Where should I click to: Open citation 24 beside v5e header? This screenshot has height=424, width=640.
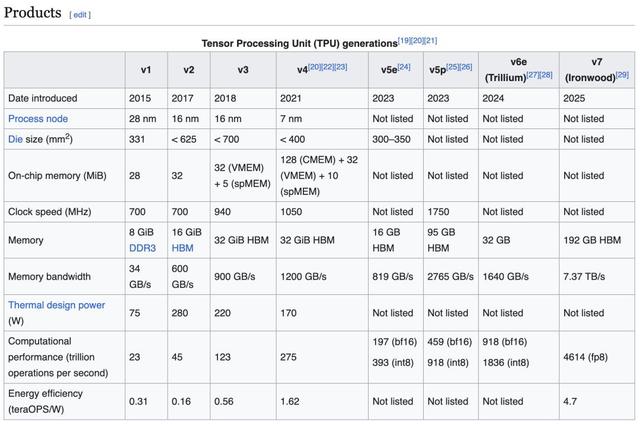(x=403, y=65)
